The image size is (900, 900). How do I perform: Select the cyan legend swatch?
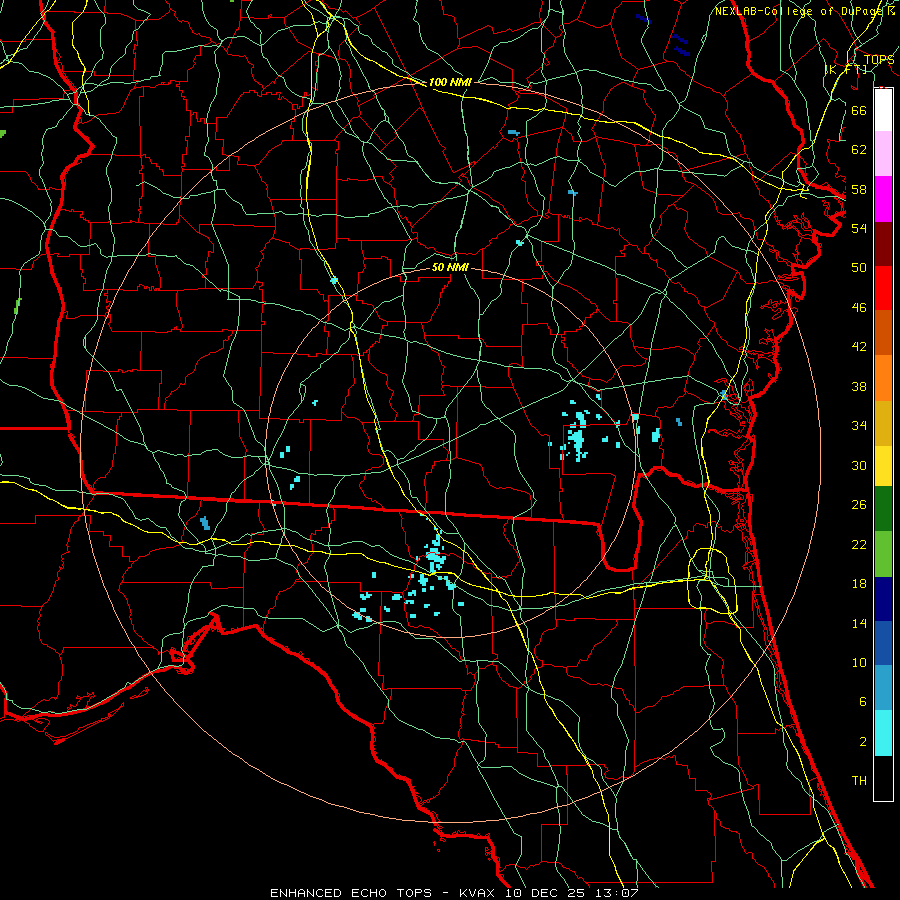tap(883, 732)
